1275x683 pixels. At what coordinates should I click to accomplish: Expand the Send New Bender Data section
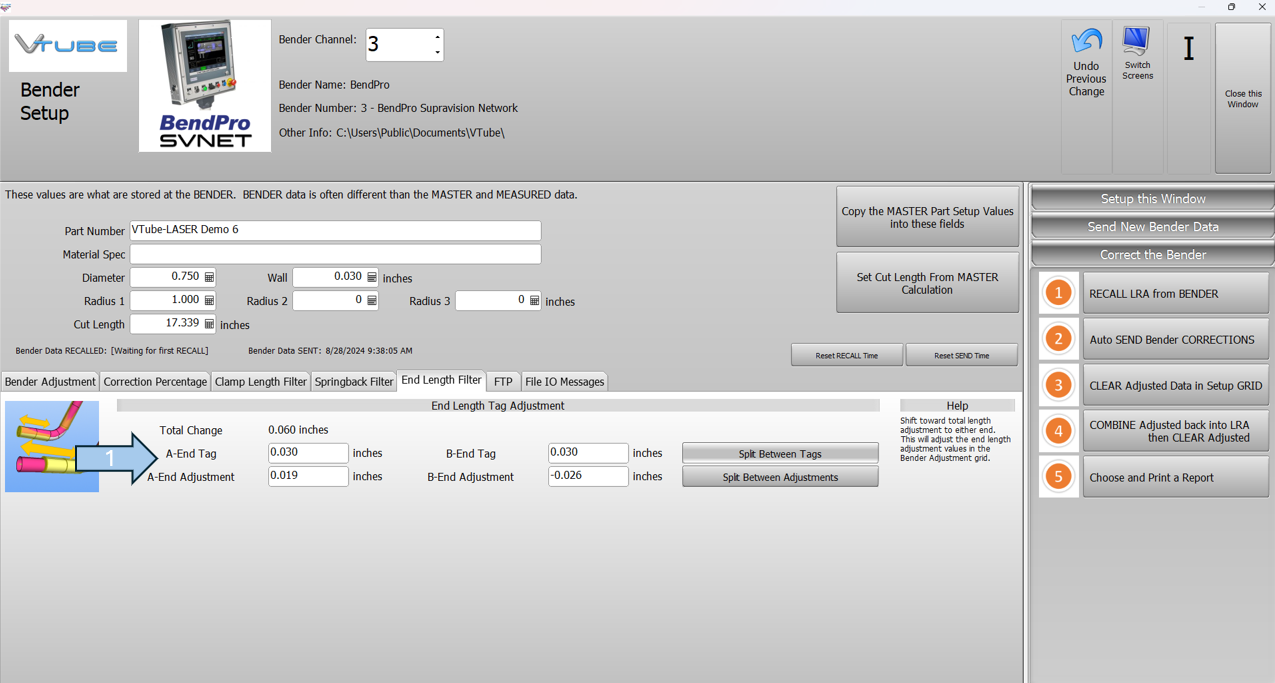pos(1153,226)
